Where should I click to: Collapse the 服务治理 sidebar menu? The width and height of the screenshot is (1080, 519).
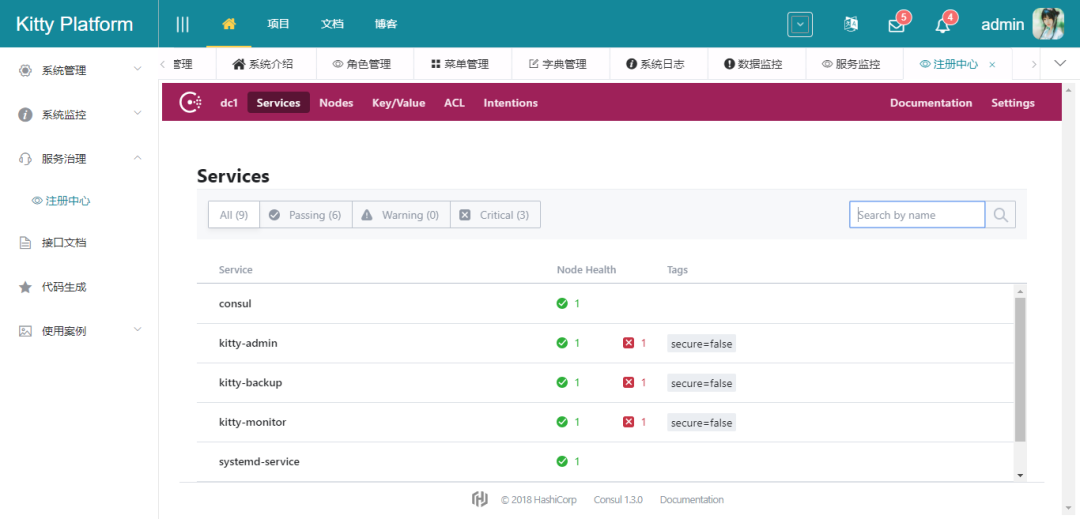tap(79, 158)
